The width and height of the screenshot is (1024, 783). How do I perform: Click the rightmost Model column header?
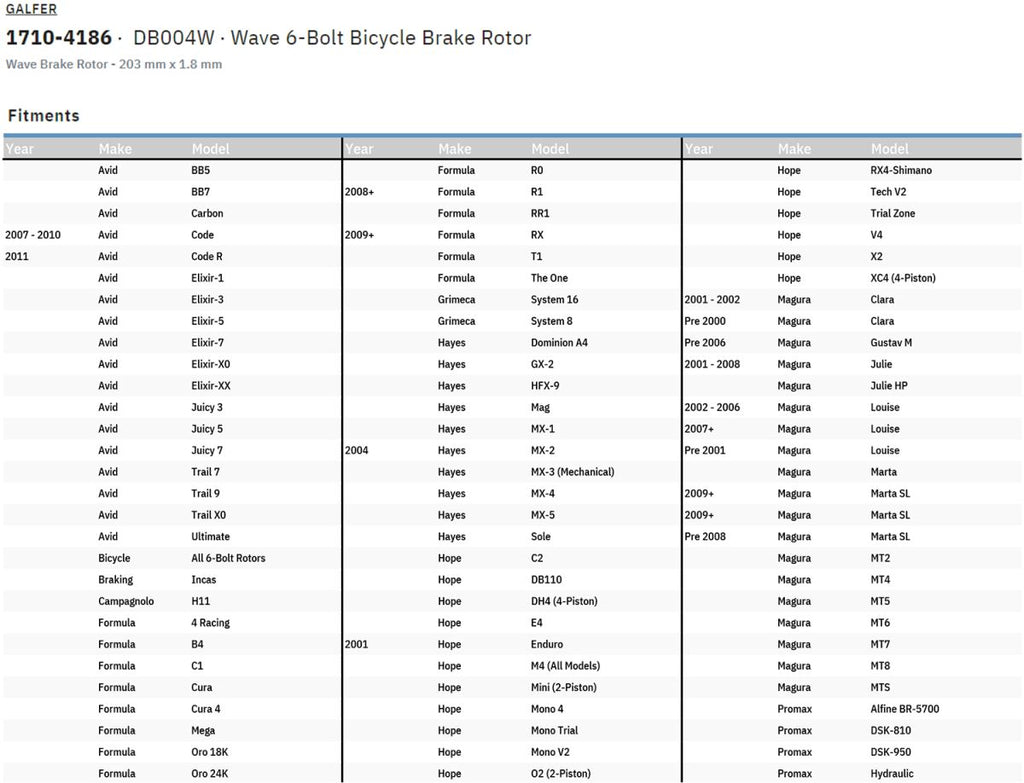[x=889, y=149]
